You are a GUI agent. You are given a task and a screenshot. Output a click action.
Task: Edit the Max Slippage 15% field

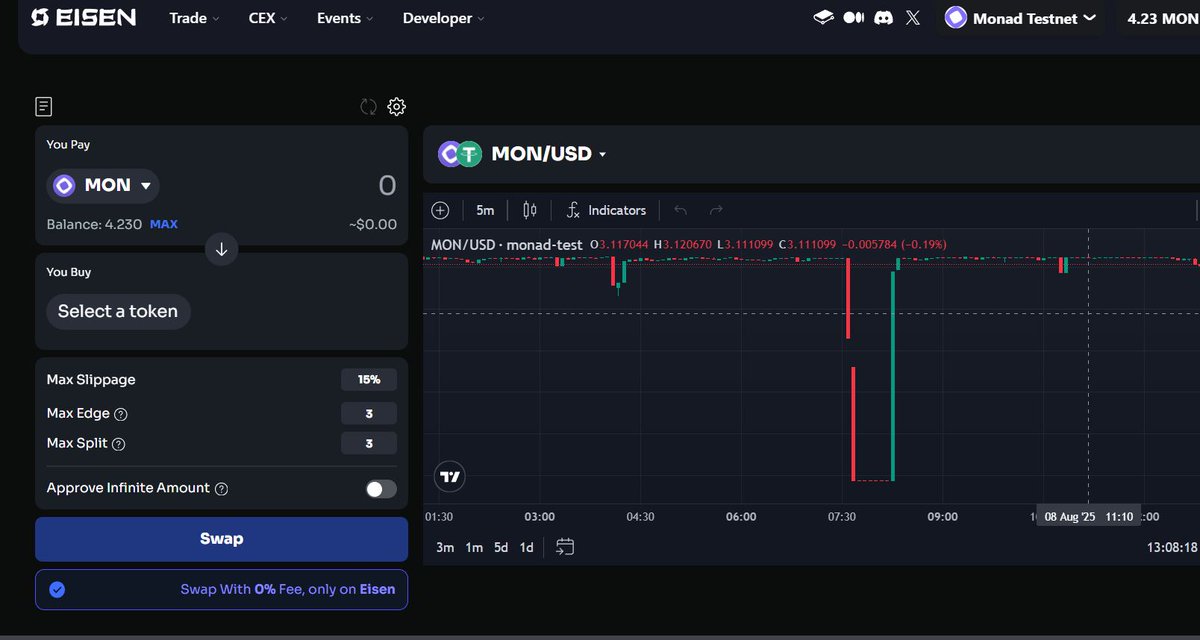tap(369, 380)
